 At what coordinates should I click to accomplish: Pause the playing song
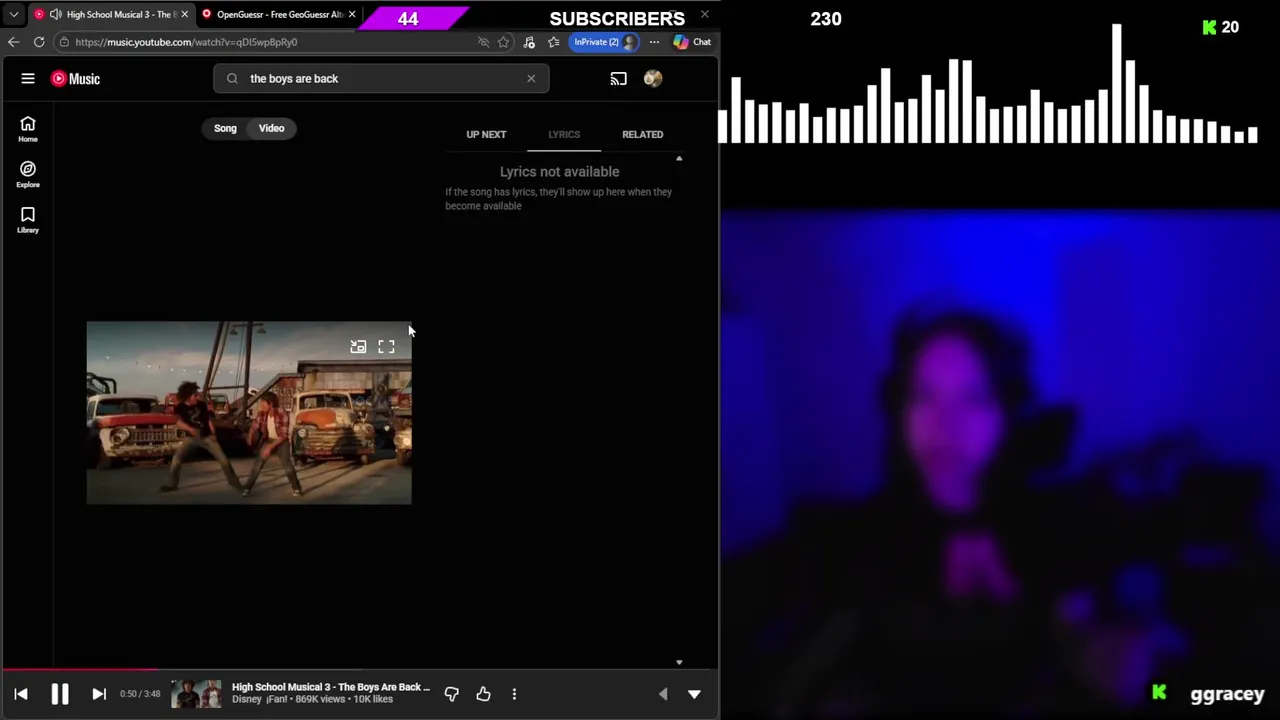[60, 694]
